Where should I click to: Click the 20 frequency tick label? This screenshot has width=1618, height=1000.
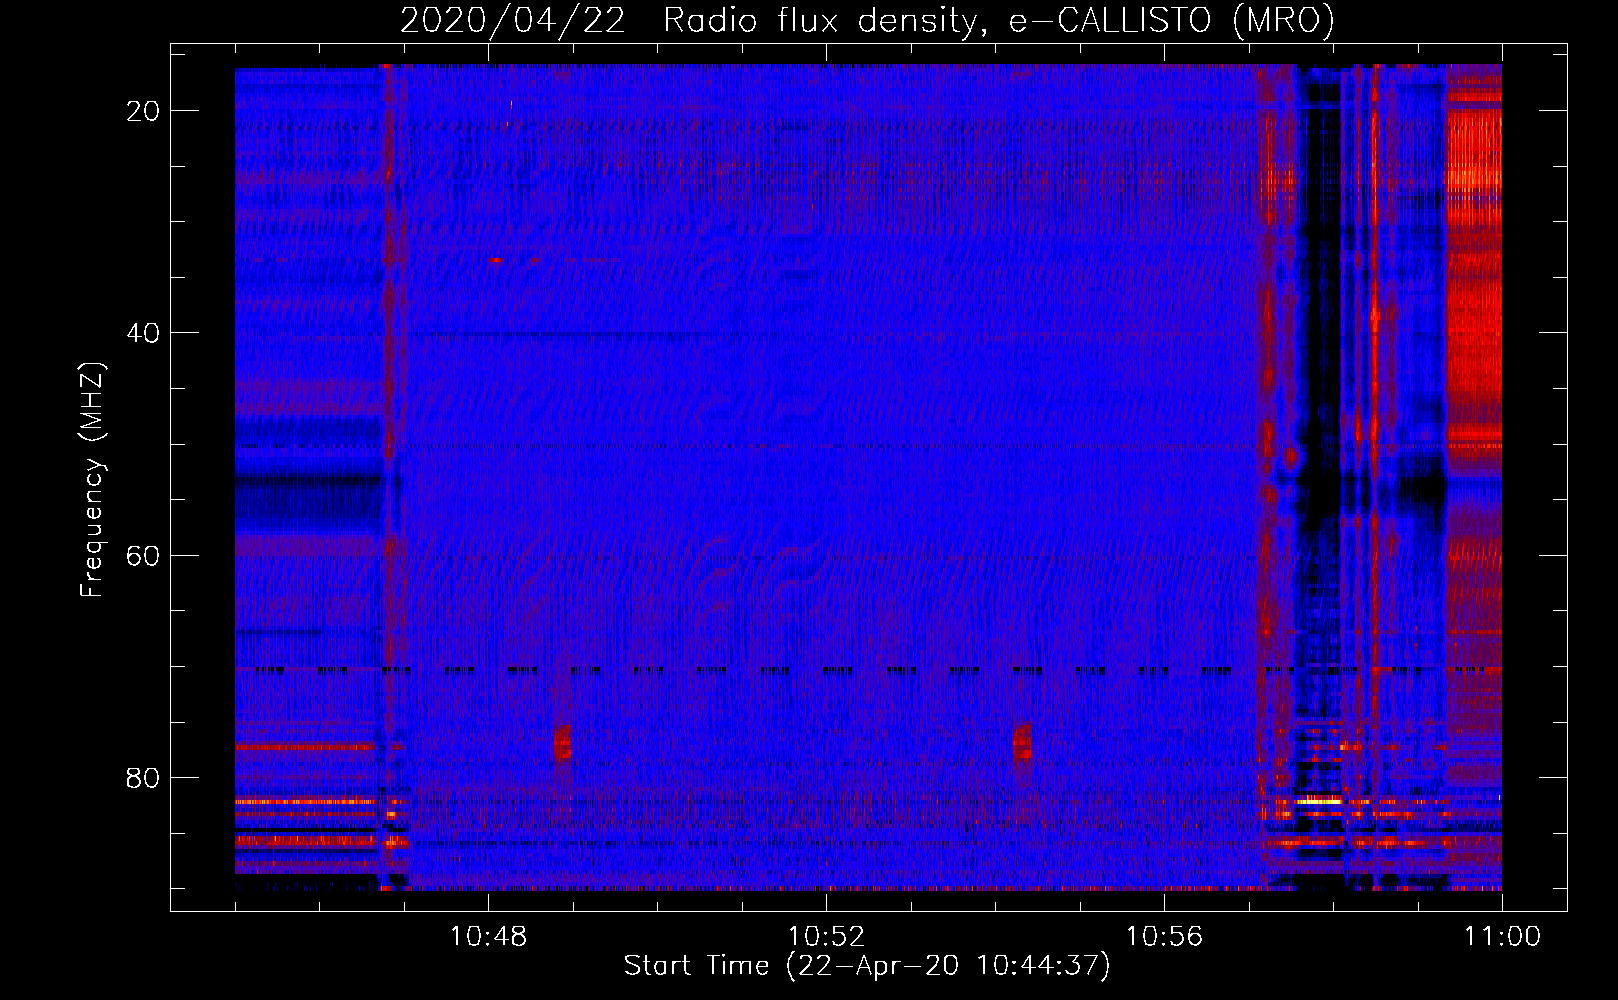143,111
